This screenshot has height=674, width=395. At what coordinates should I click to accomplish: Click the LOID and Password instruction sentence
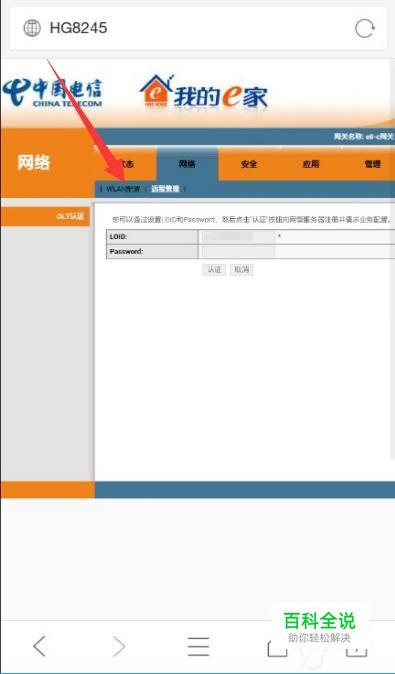251,220
